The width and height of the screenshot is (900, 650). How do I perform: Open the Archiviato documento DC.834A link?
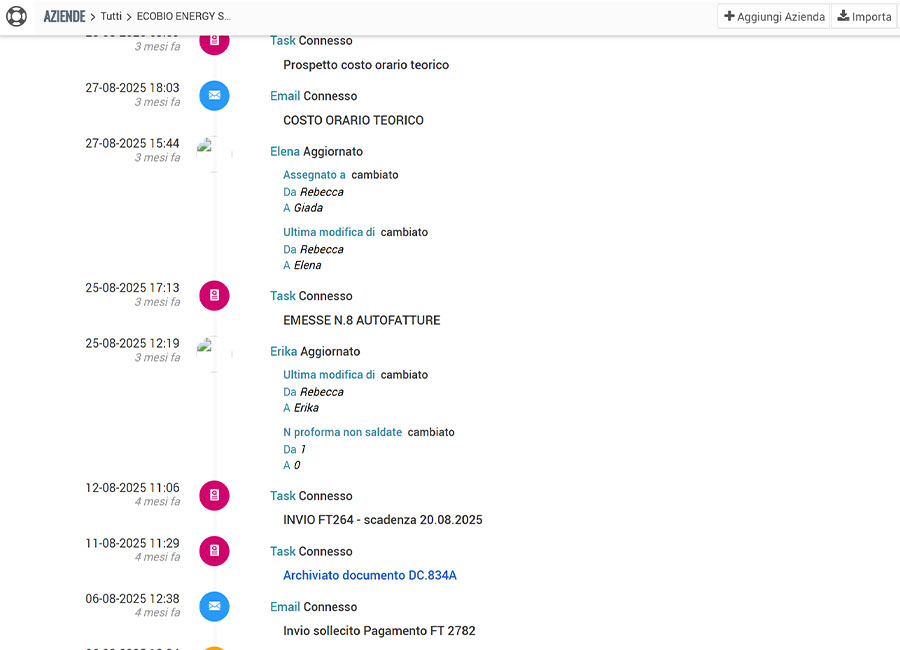370,575
